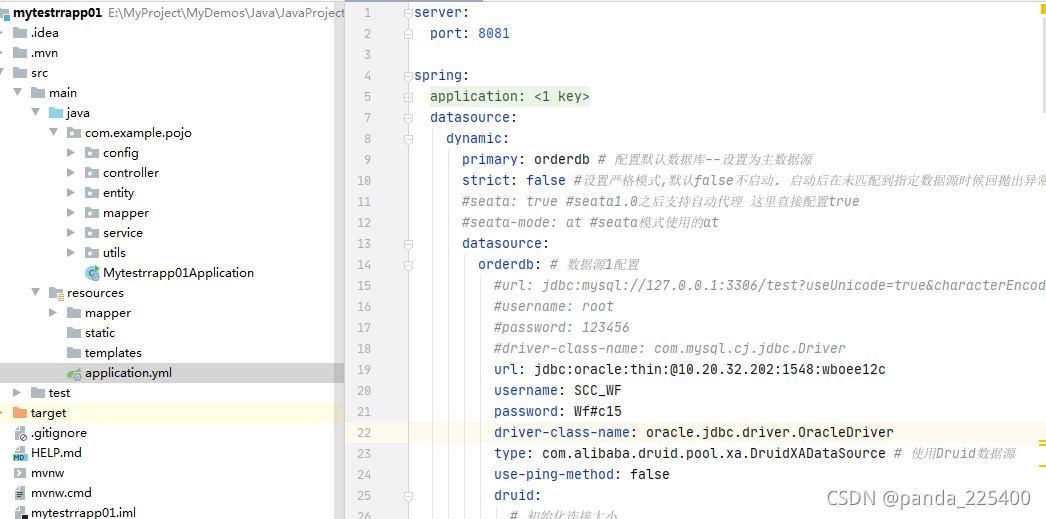This screenshot has width=1046, height=519.
Task: Click the test folder icon
Action: pyautogui.click(x=37, y=393)
